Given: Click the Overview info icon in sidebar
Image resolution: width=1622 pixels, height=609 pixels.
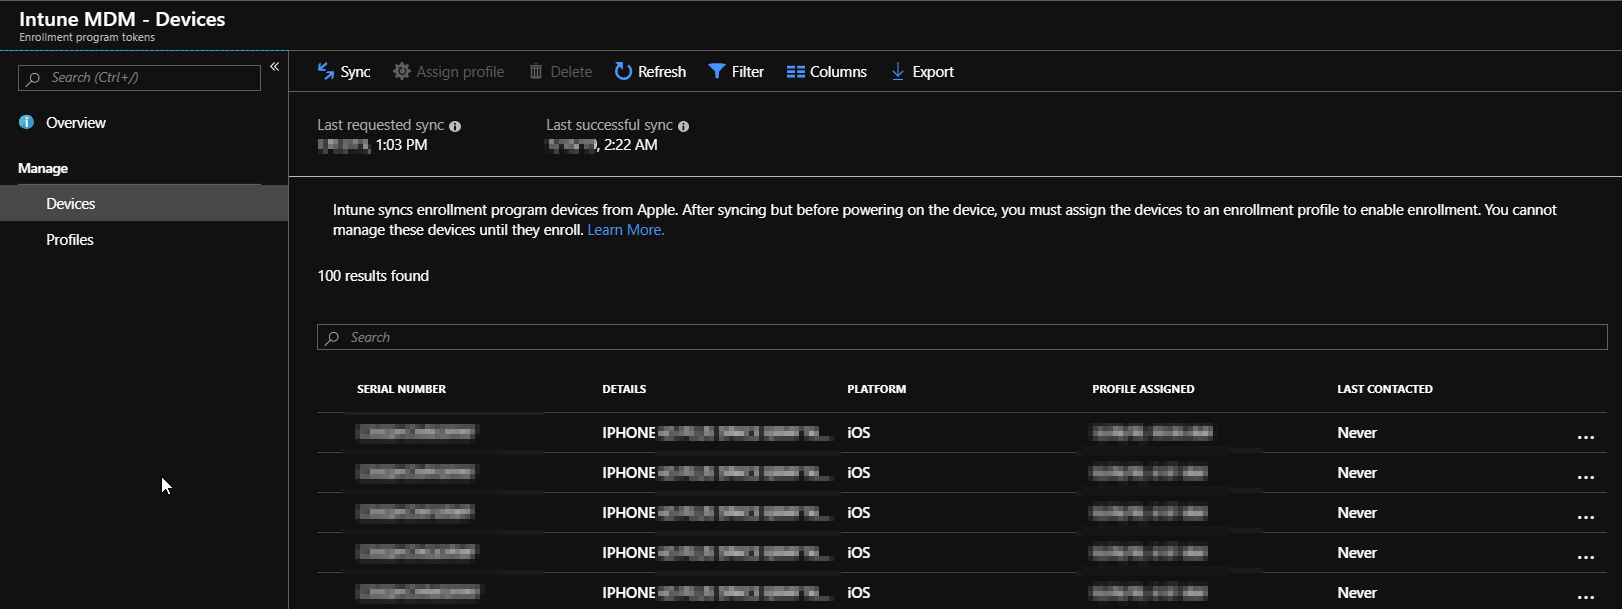Looking at the screenshot, I should pyautogui.click(x=27, y=122).
